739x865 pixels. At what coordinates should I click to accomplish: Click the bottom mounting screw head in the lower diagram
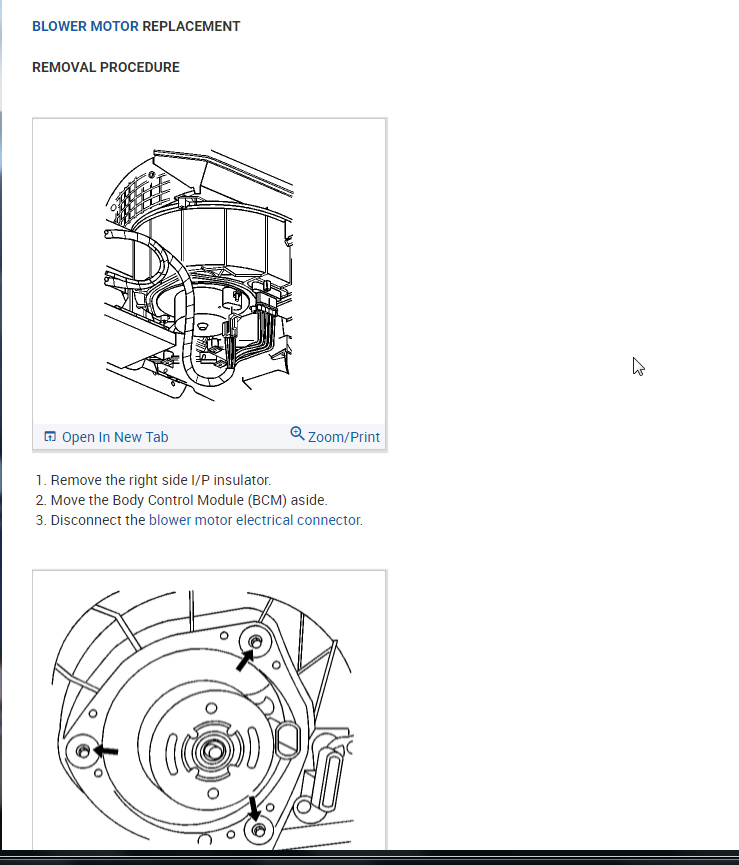(x=259, y=830)
